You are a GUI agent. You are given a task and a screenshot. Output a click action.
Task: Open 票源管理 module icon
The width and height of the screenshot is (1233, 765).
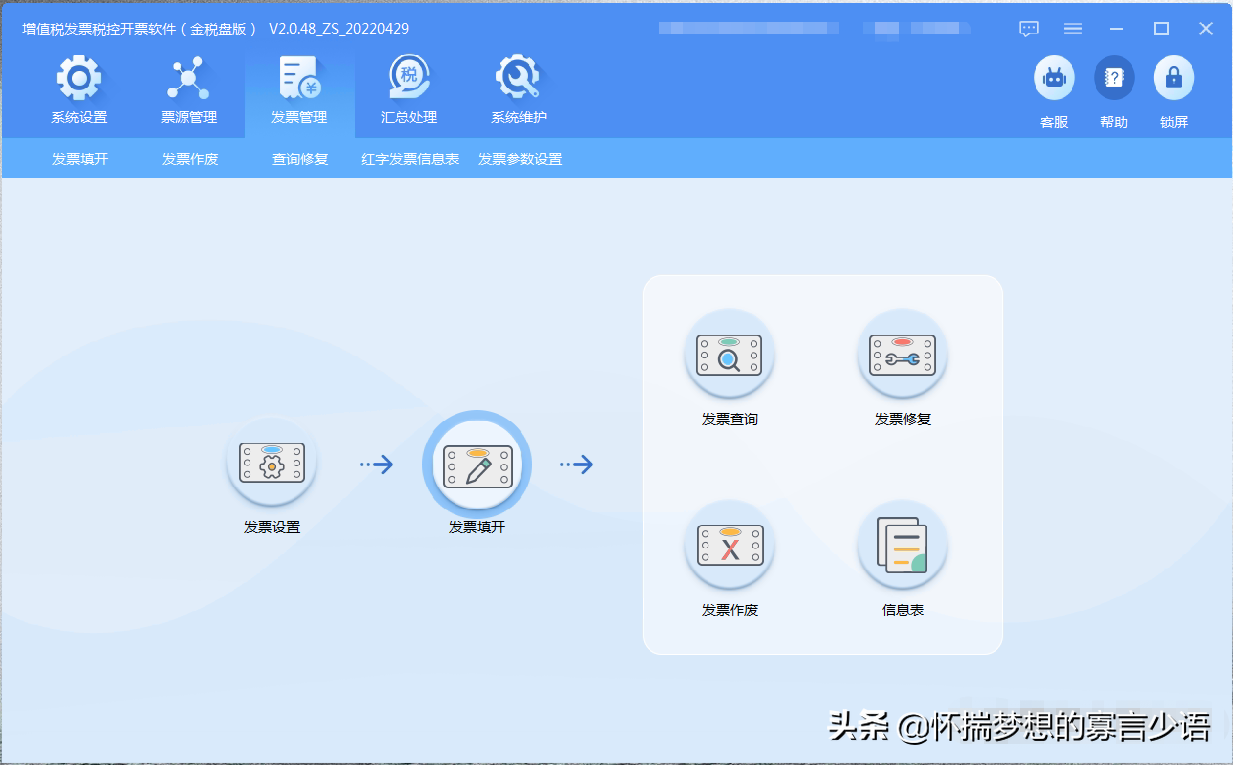pyautogui.click(x=188, y=78)
